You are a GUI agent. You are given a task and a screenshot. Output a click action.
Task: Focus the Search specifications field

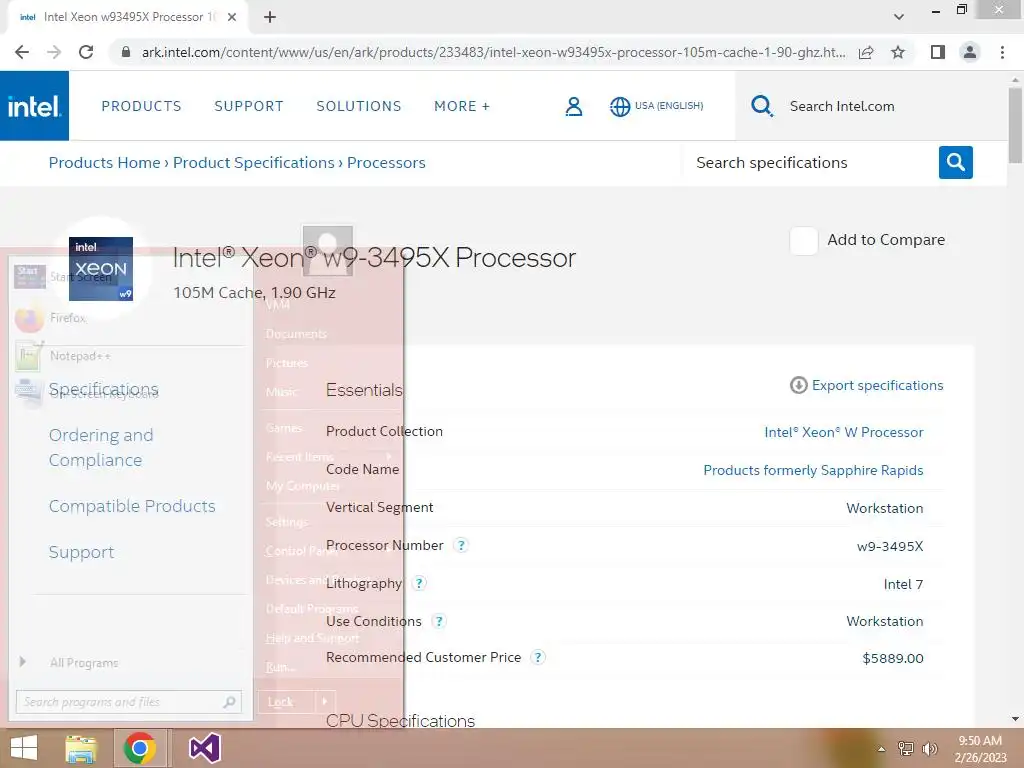[810, 163]
